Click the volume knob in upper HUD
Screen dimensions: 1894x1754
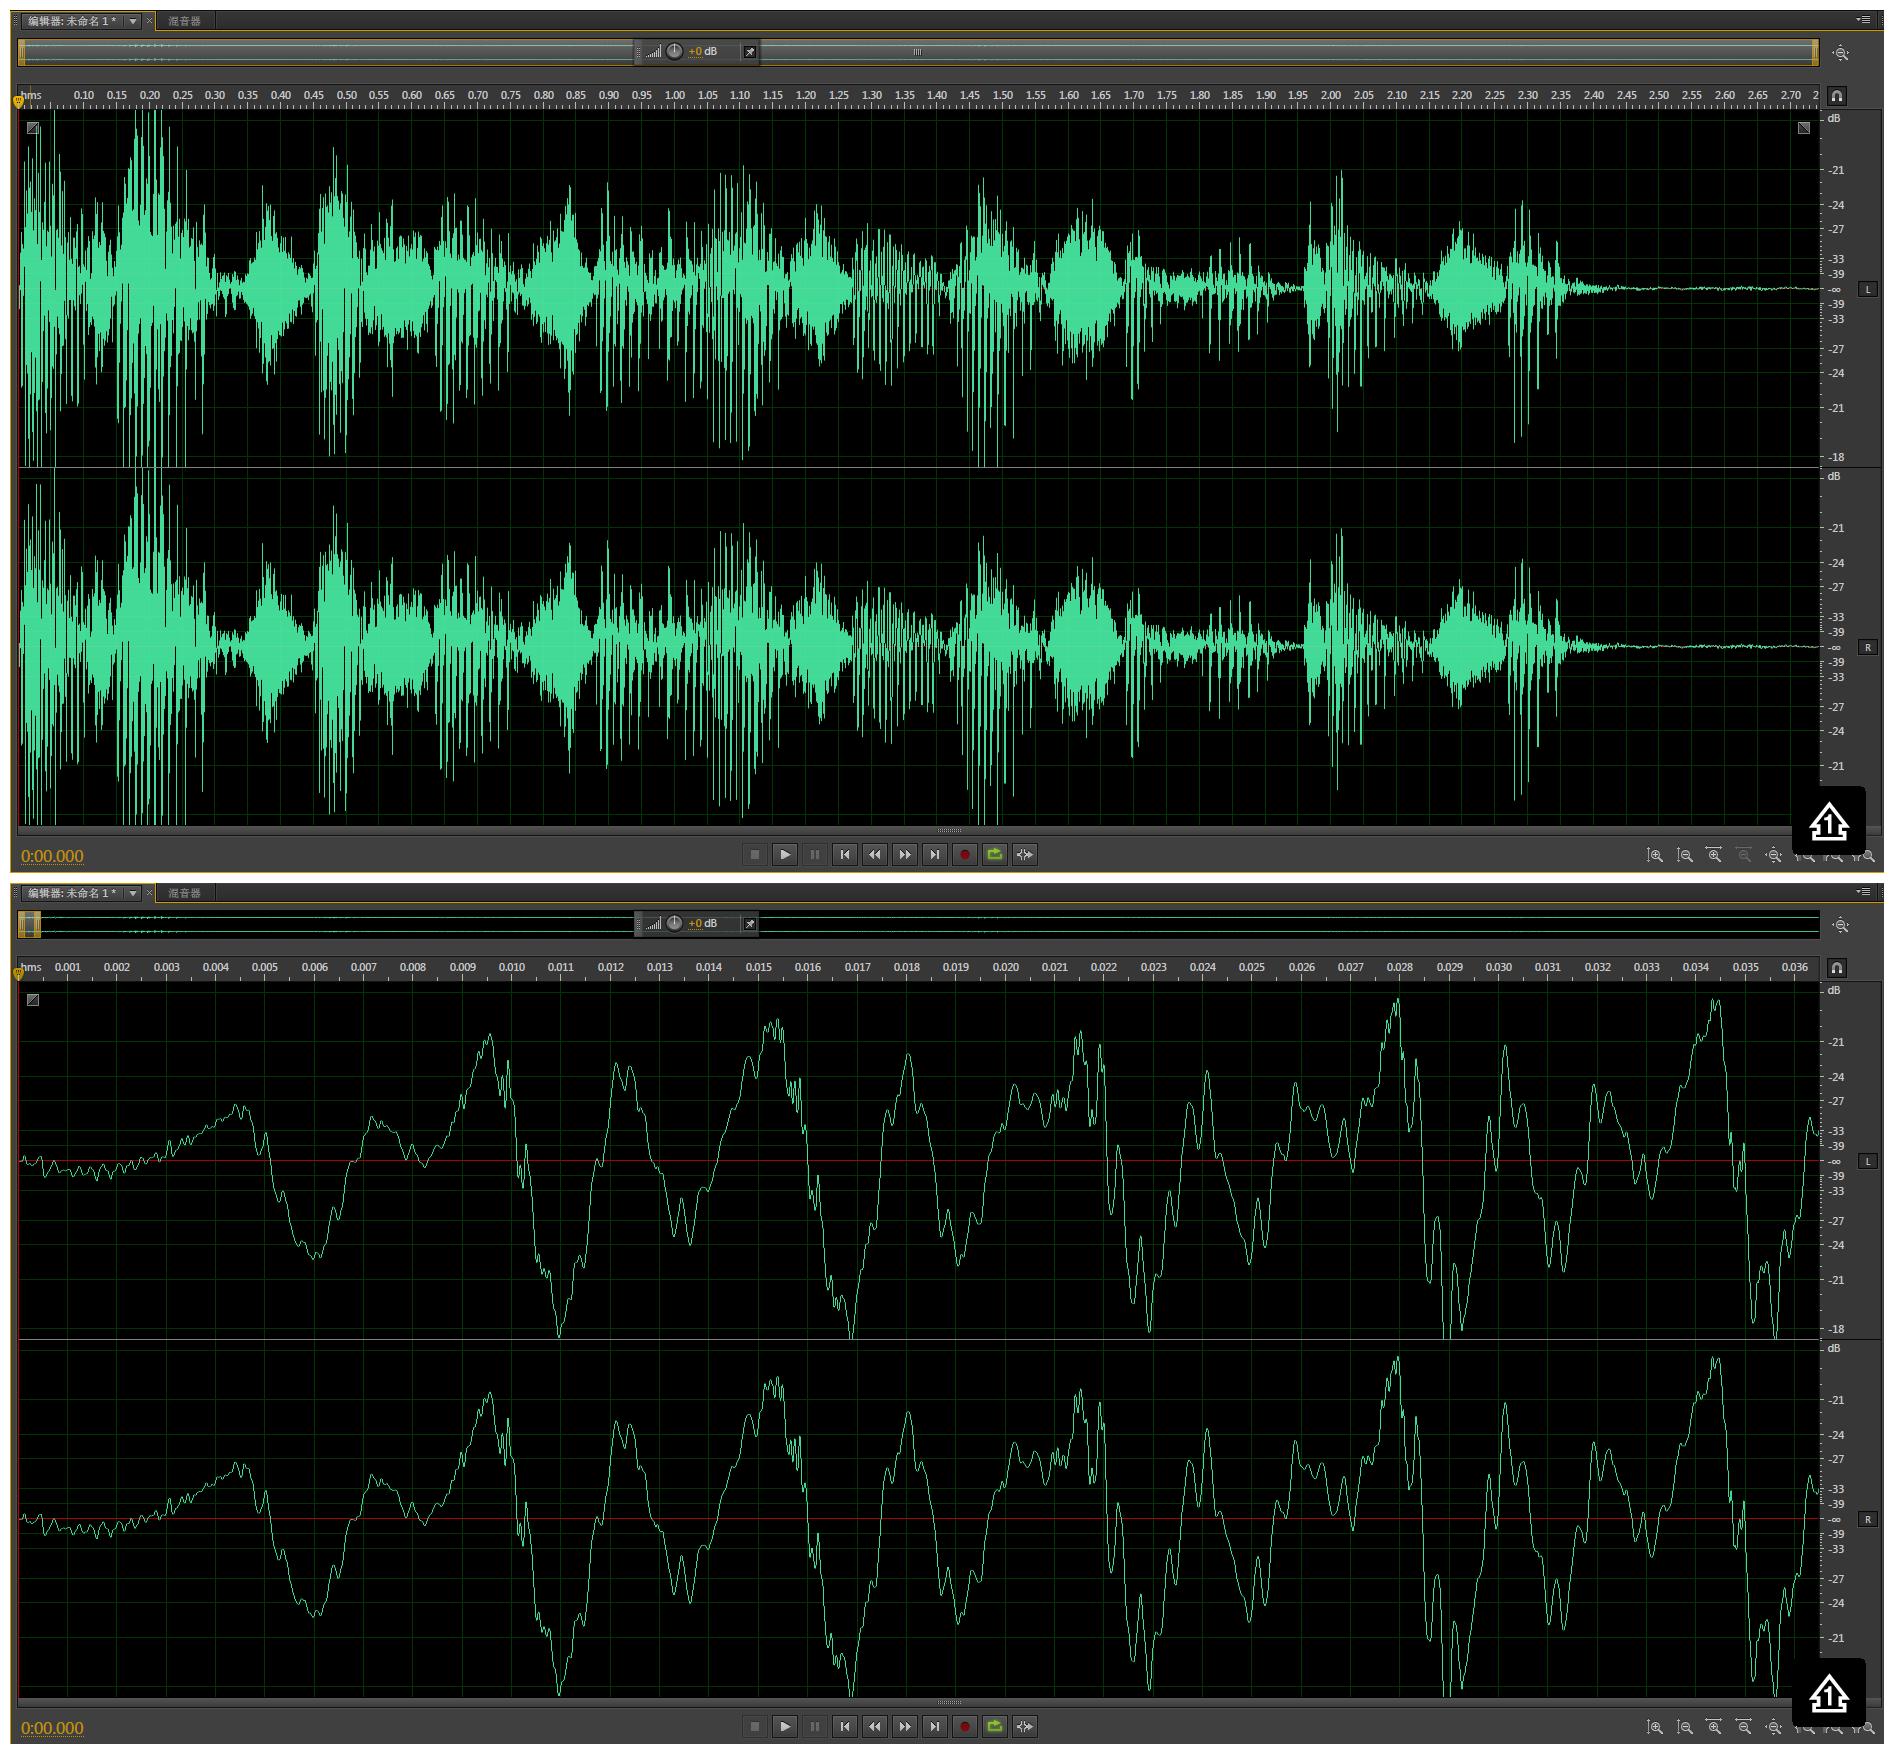(x=674, y=52)
